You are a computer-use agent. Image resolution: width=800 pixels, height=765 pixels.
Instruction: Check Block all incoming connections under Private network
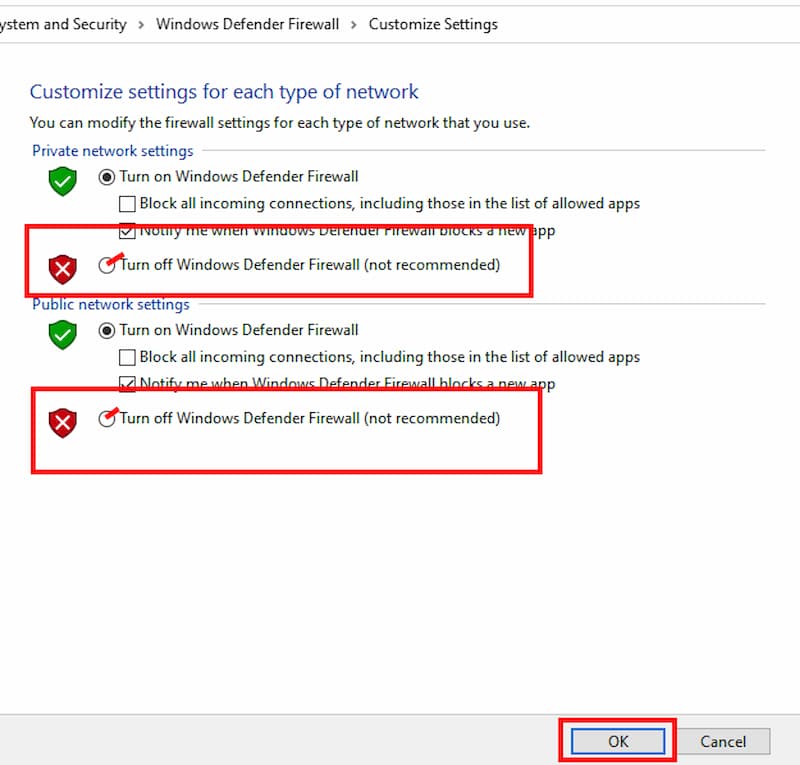(x=127, y=204)
